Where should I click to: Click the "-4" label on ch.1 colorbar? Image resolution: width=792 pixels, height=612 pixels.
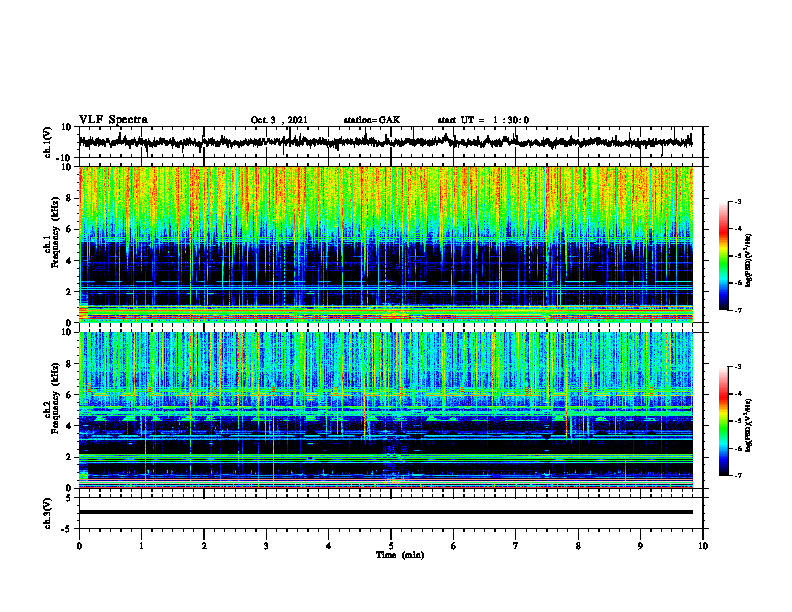pos(738,229)
